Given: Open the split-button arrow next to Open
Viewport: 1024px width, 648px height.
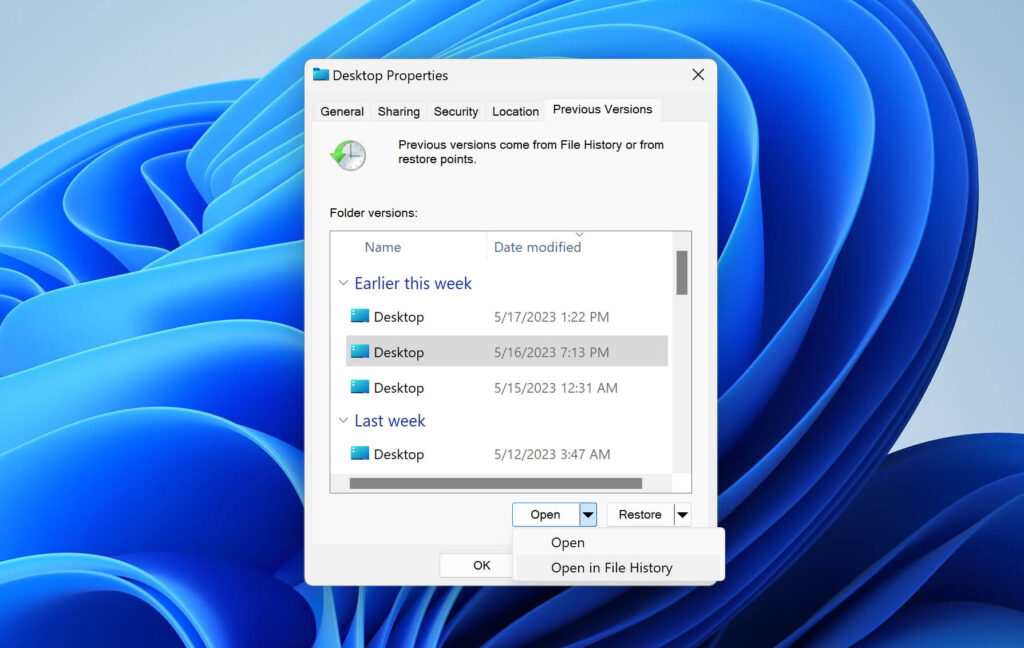Looking at the screenshot, I should click(x=588, y=513).
